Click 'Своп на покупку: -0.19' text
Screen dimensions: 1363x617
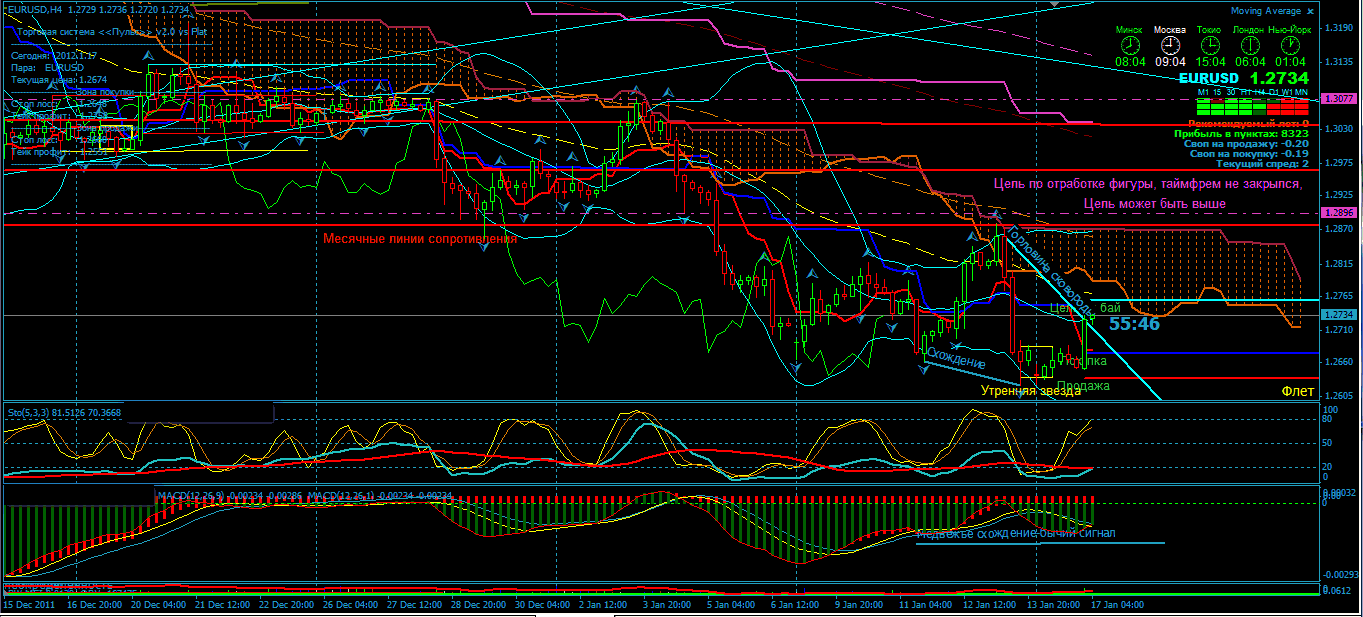pyautogui.click(x=1250, y=153)
